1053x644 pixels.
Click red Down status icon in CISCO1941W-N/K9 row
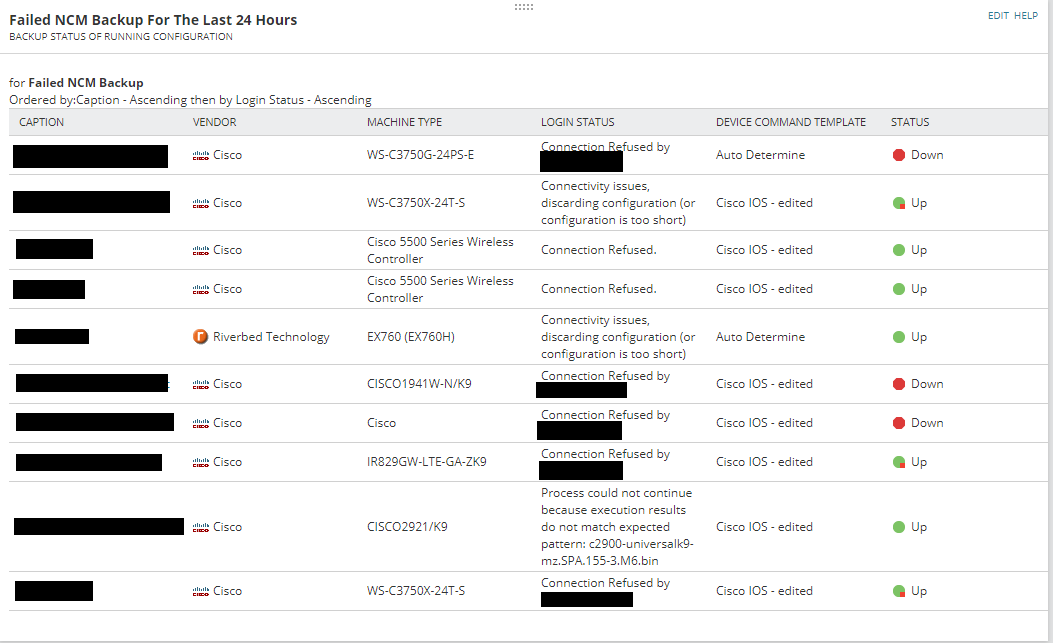coord(899,384)
